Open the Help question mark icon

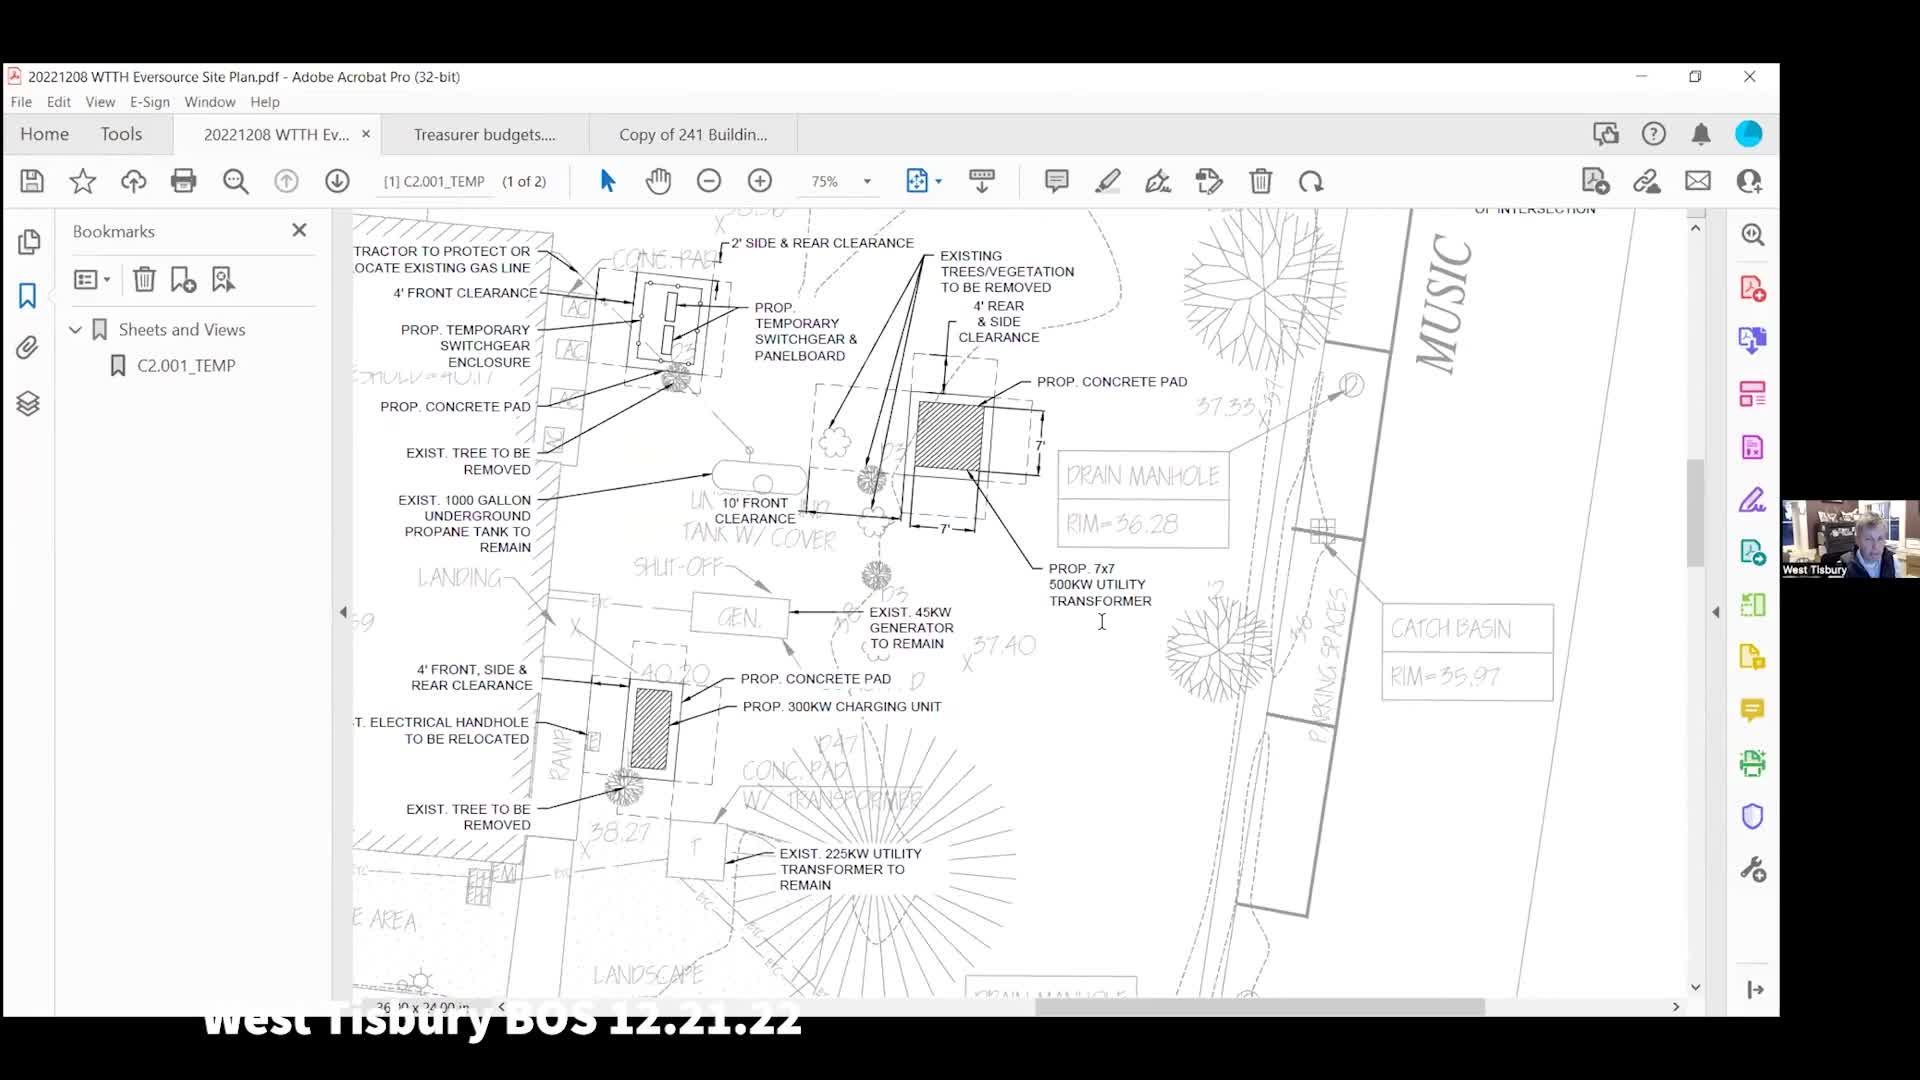(1654, 134)
